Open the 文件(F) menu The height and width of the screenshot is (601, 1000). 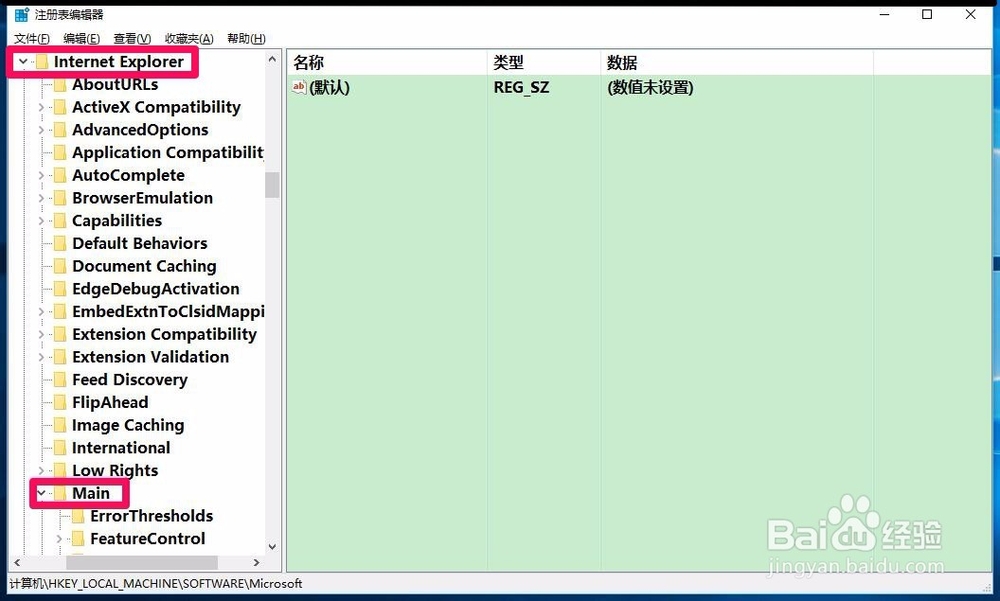tap(32, 38)
